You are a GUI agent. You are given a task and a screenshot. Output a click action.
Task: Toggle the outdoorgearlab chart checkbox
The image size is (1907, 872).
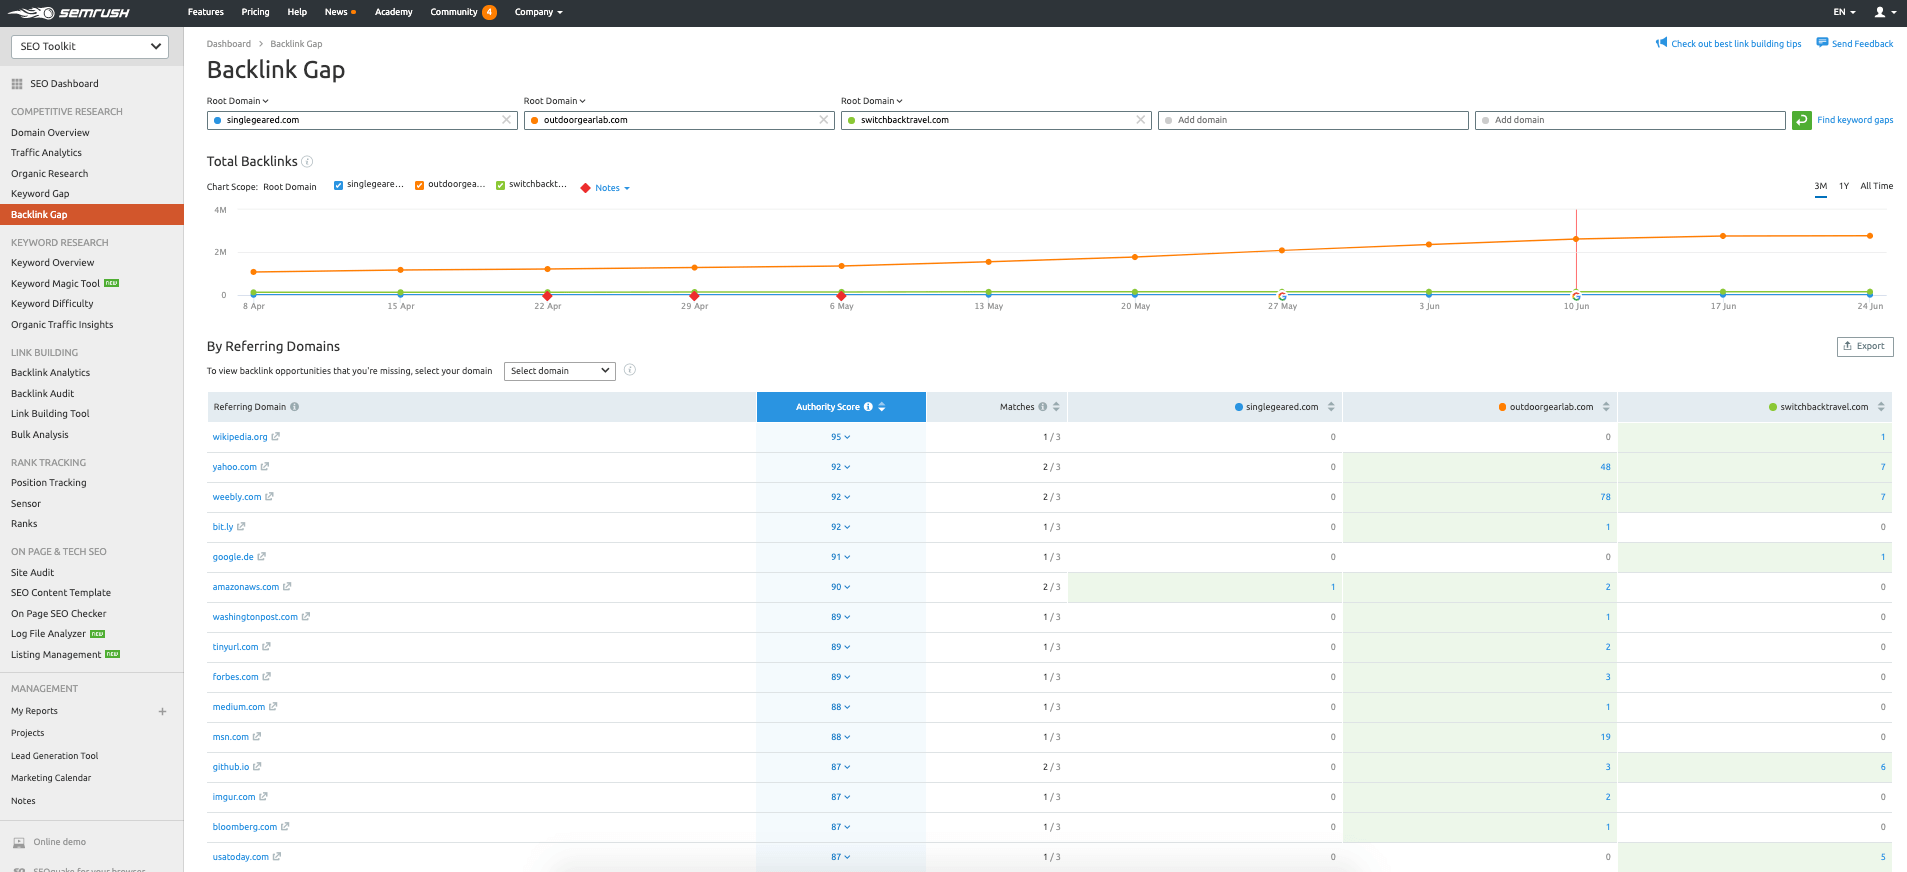[420, 185]
